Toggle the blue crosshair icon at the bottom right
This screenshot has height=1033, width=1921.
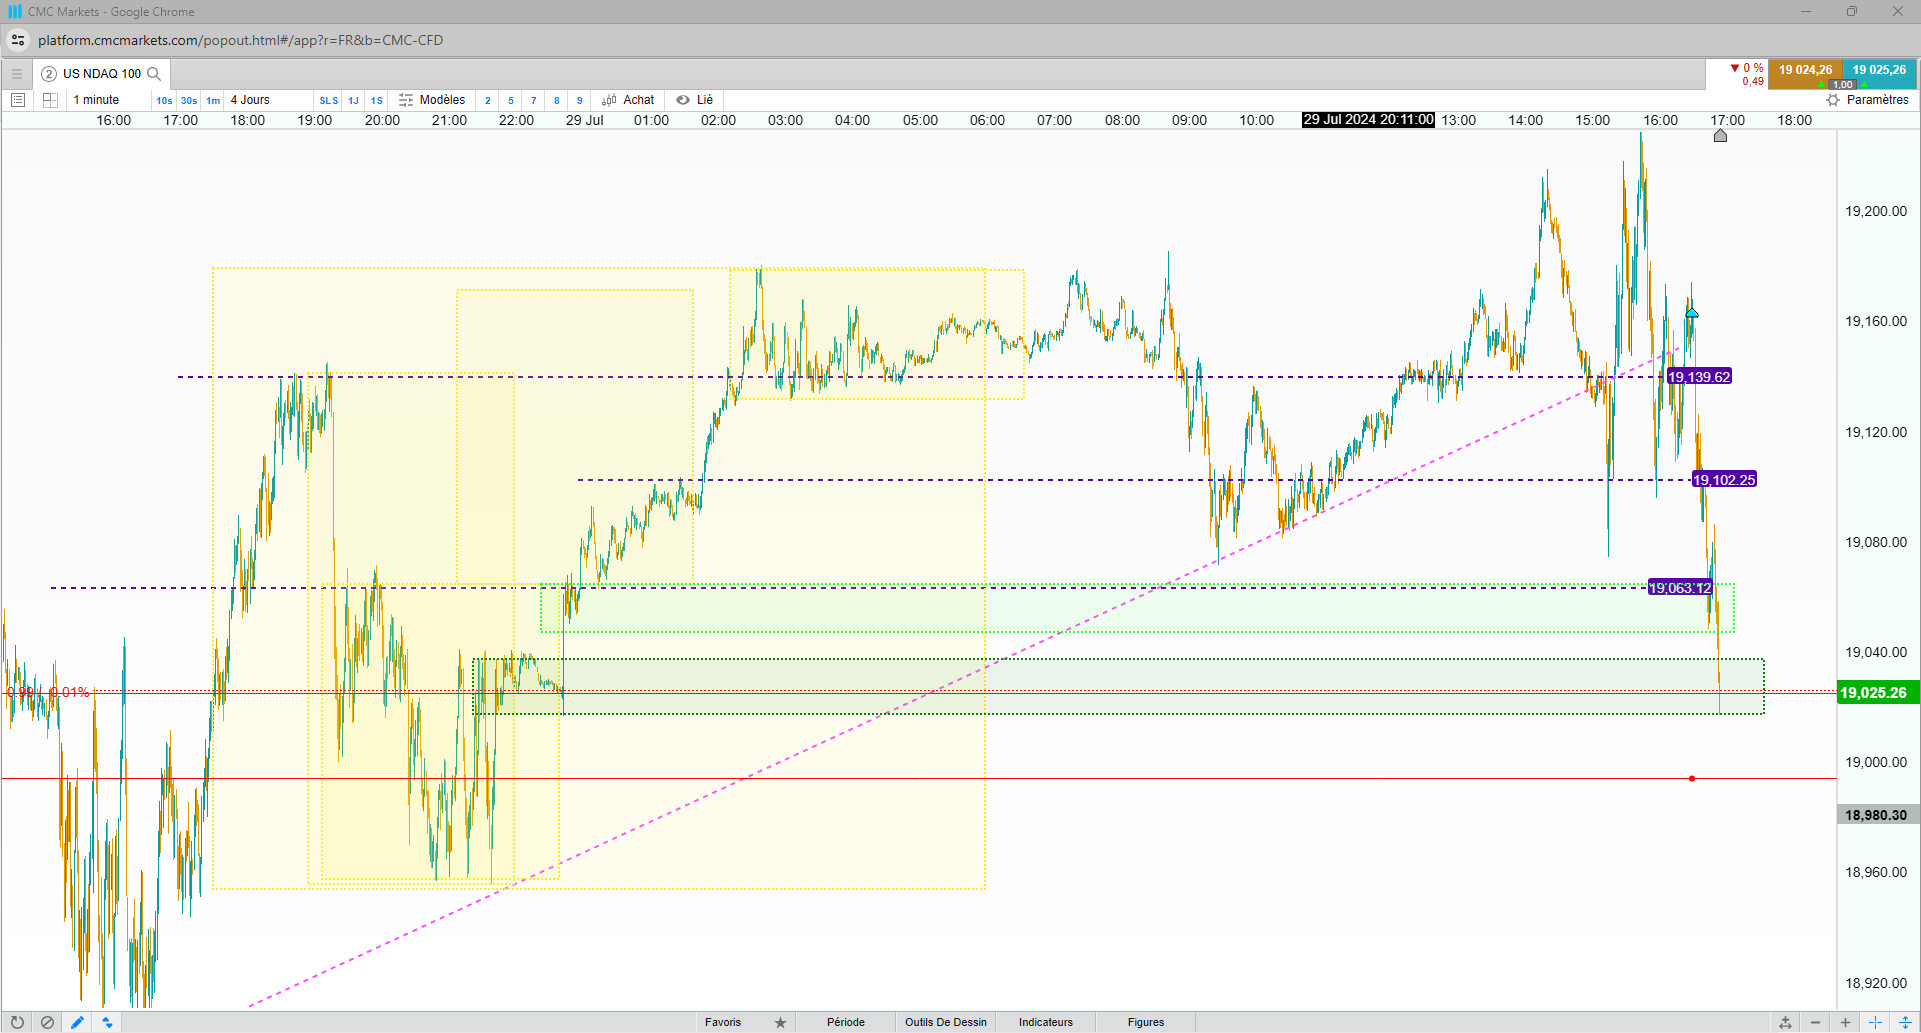[x=1875, y=1022]
